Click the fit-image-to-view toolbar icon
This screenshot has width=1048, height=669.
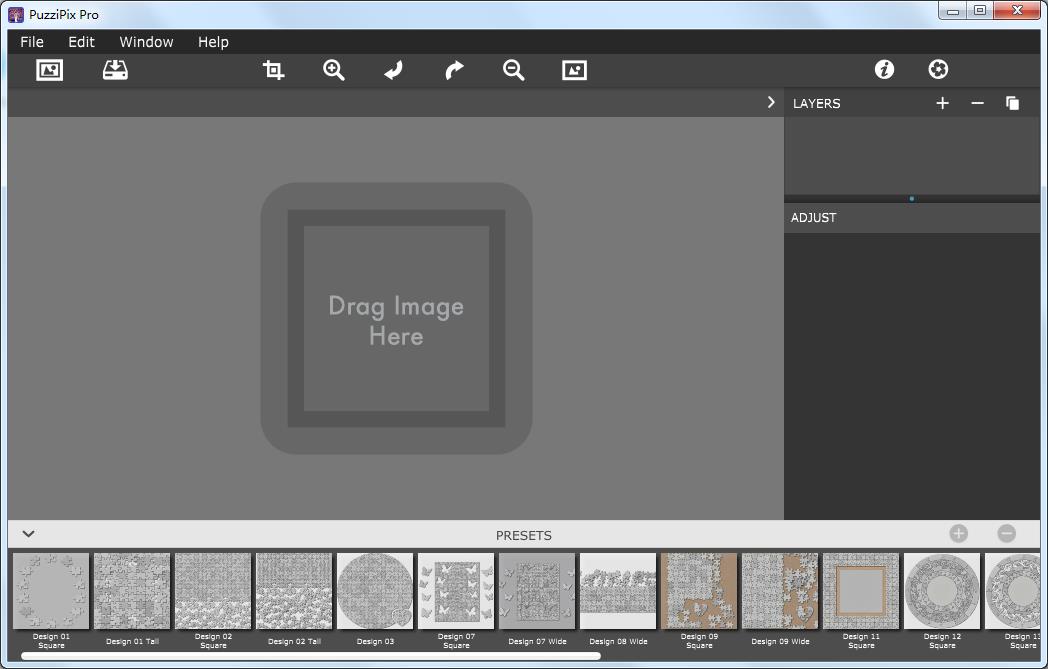point(574,70)
